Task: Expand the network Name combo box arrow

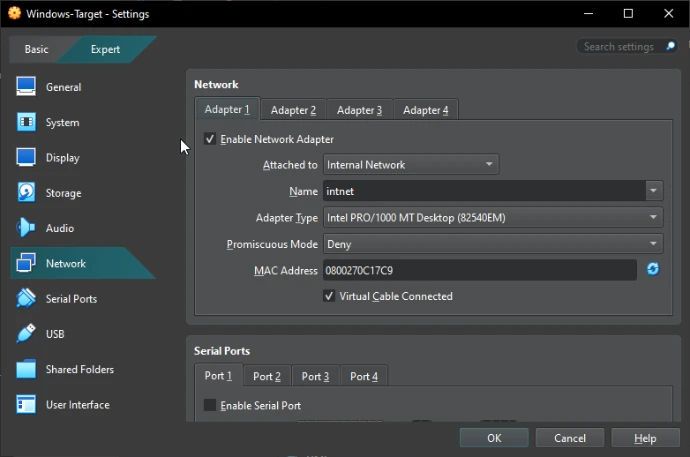Action: 653,191
